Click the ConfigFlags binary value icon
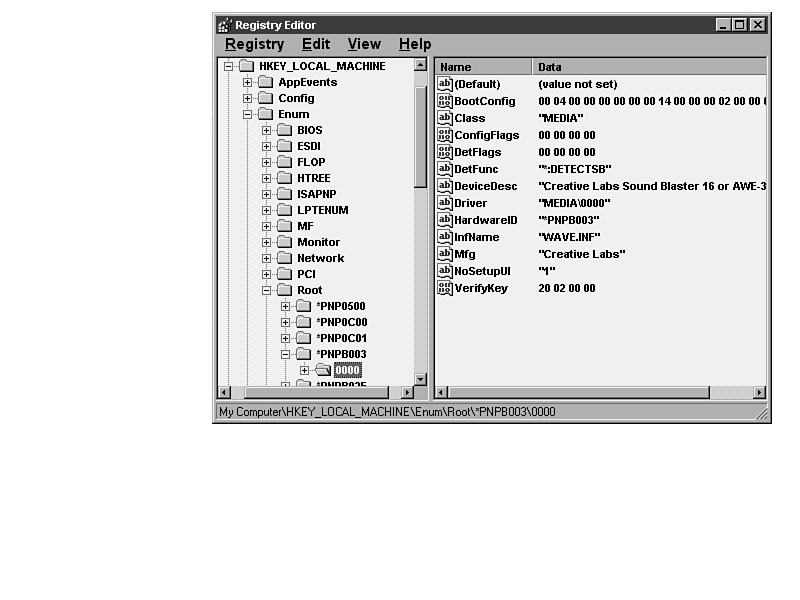The height and width of the screenshot is (600, 800). [x=445, y=135]
